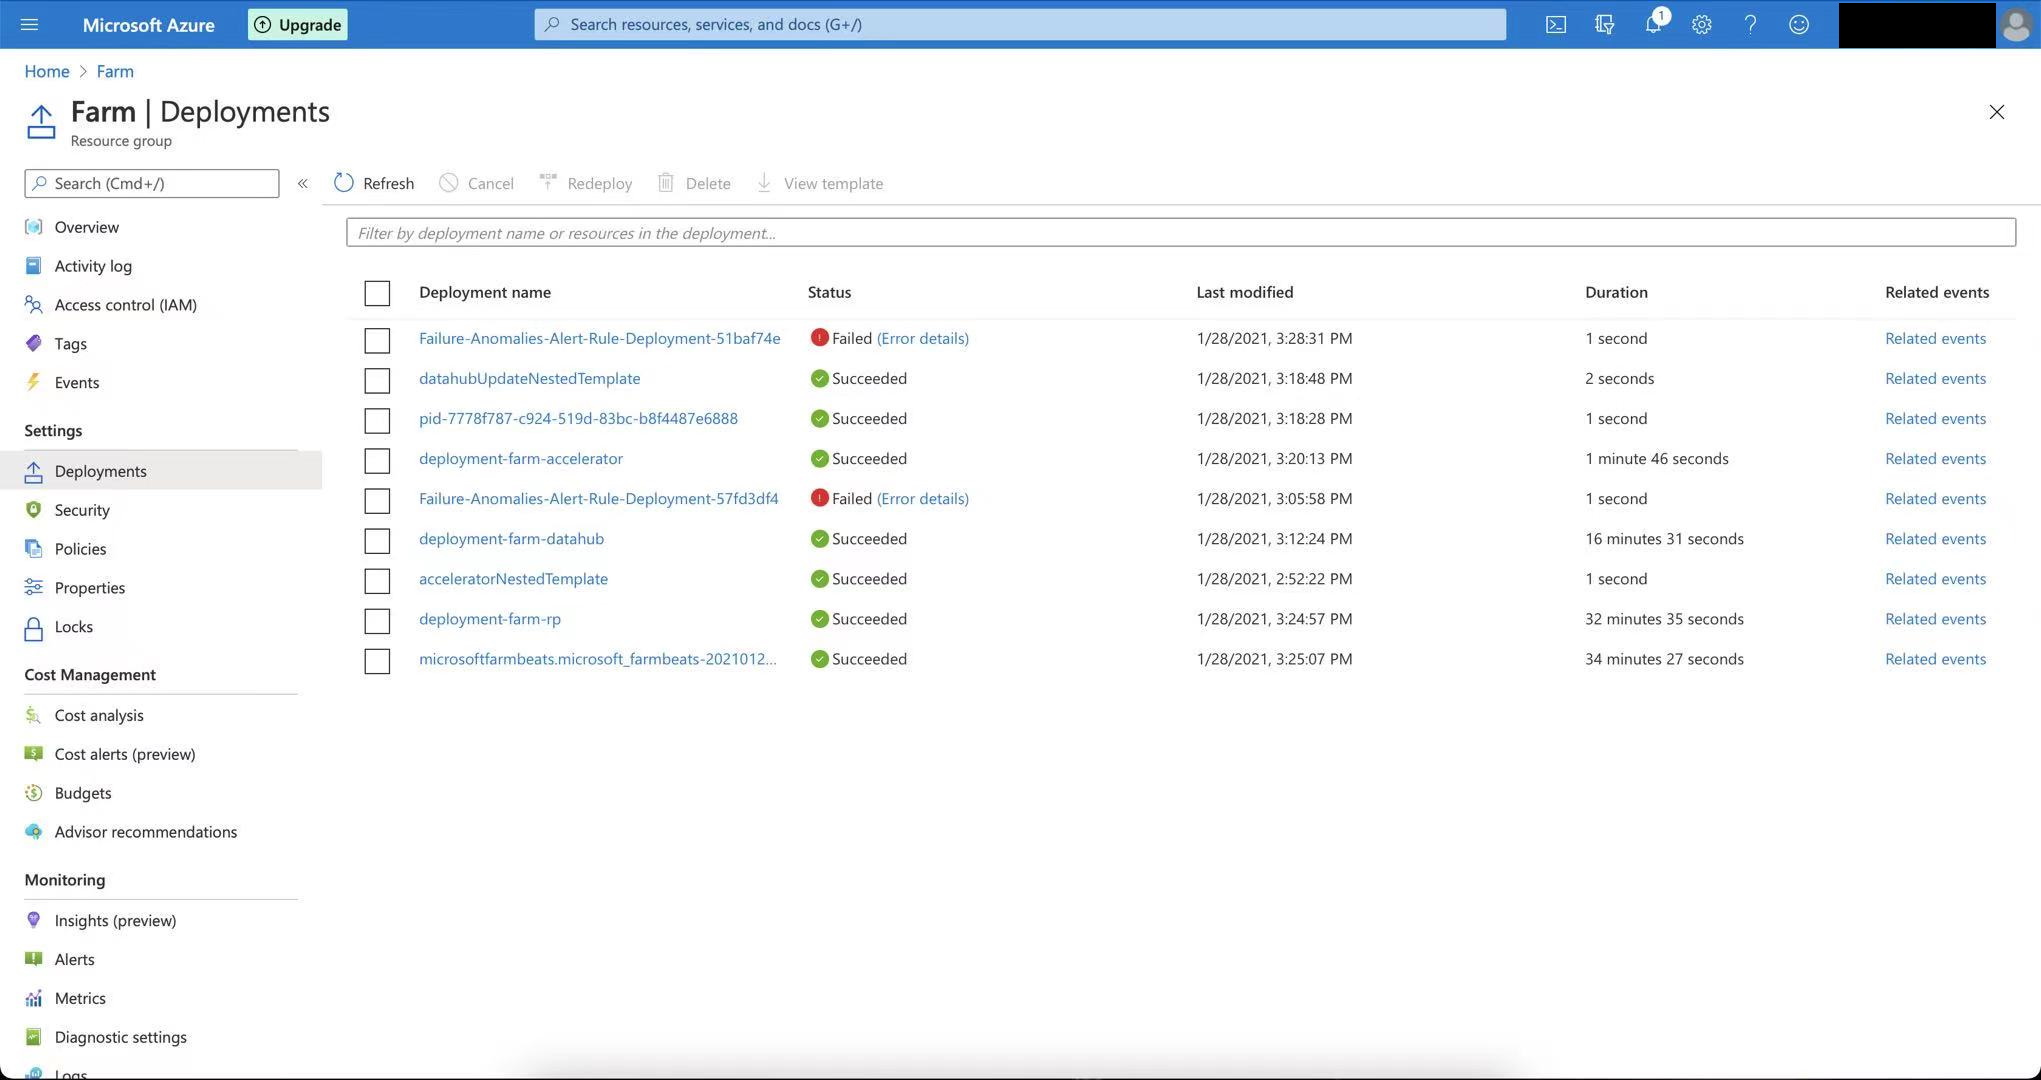The height and width of the screenshot is (1080, 2041).
Task: Open Cost analysis in sidebar
Action: pos(99,715)
